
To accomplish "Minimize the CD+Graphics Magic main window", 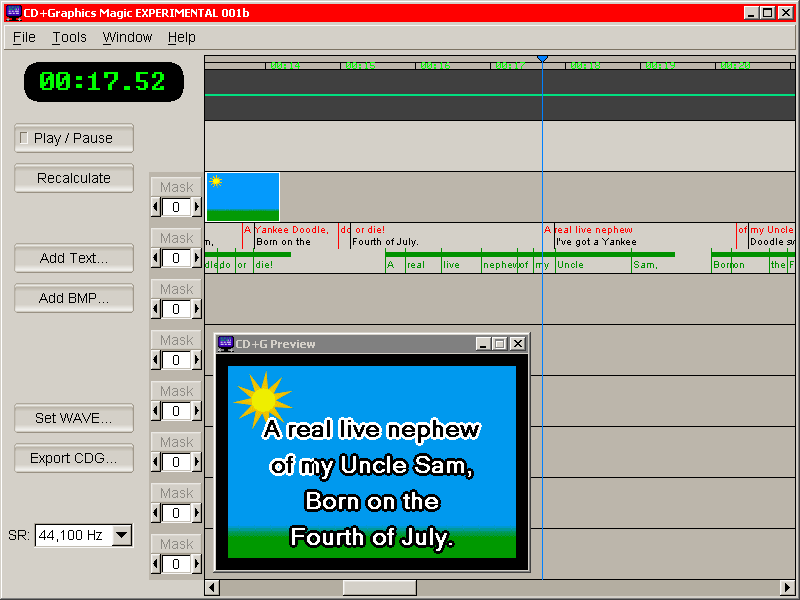I will click(751, 13).
